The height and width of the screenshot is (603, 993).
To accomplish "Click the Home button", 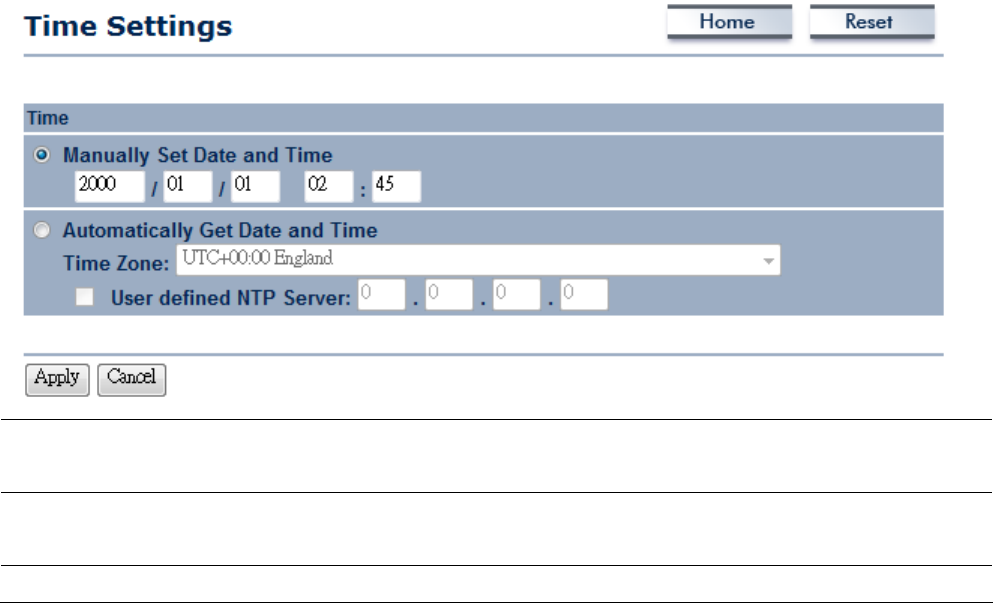I will point(730,22).
